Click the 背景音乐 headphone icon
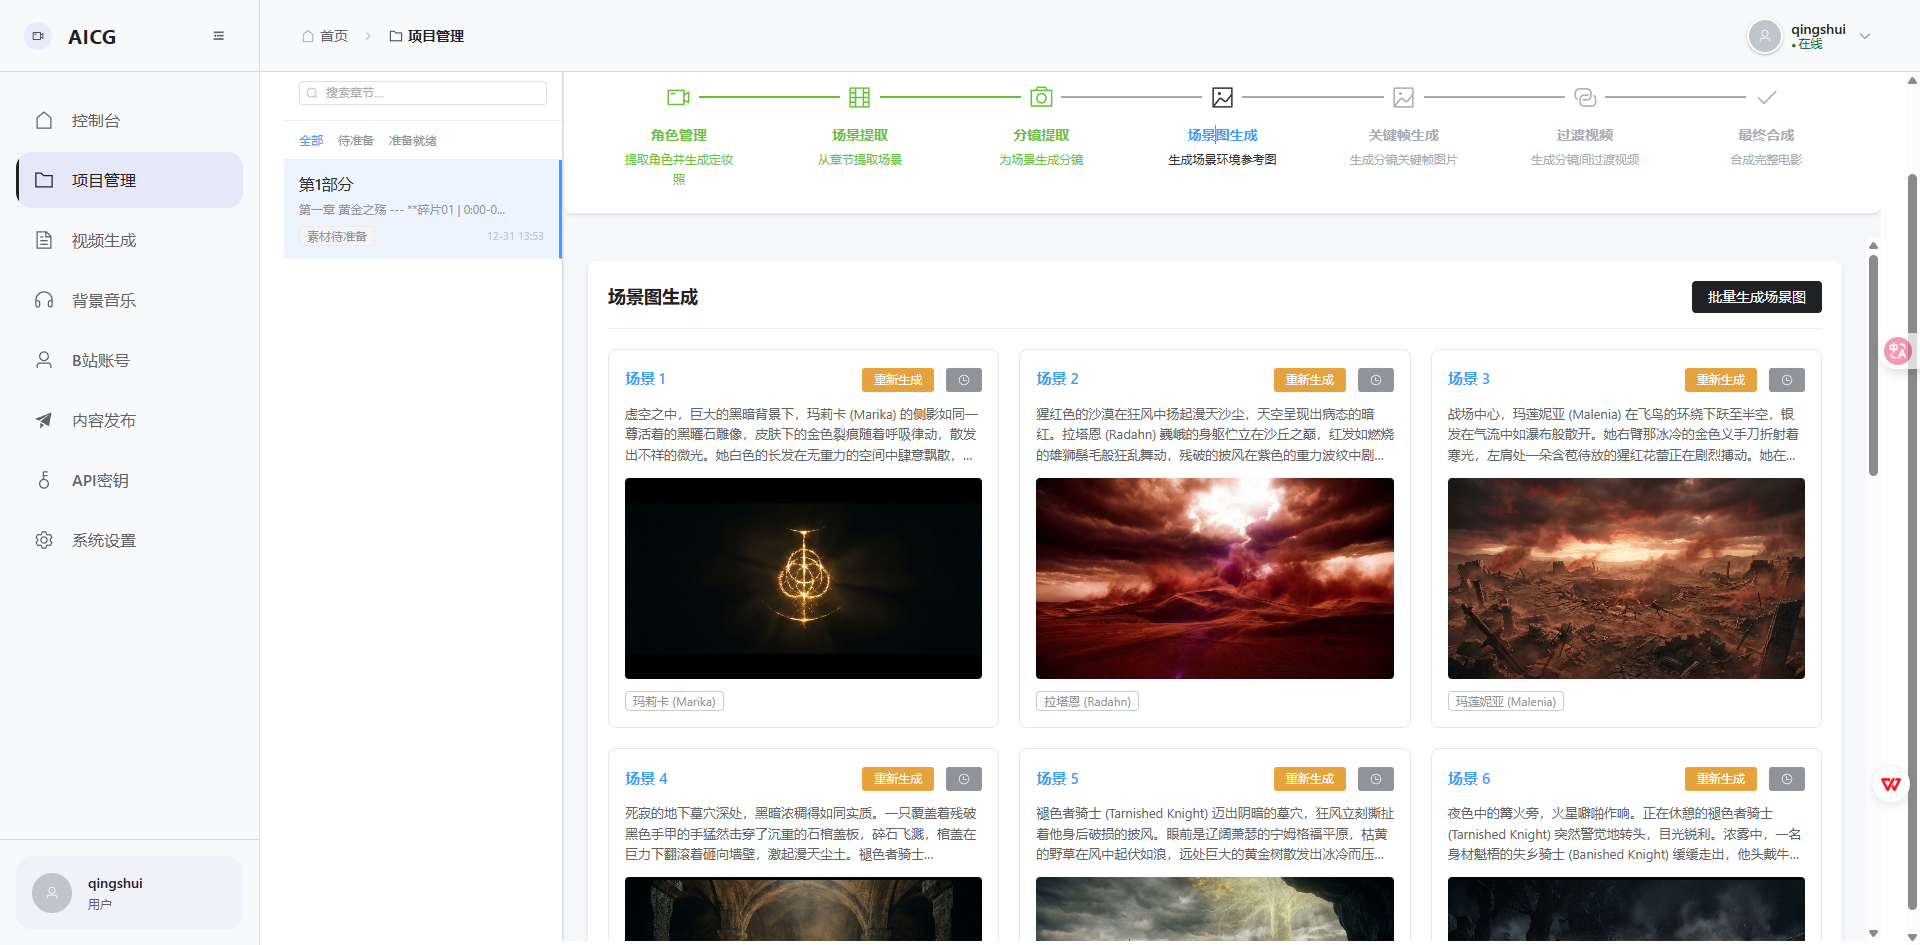Viewport: 1920px width, 945px height. (x=44, y=300)
